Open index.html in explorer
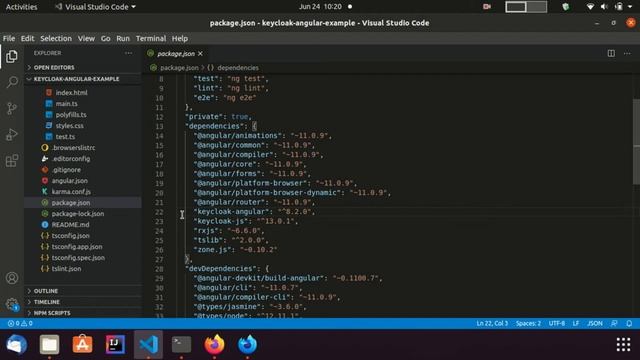Image resolution: width=640 pixels, height=360 pixels. pos(71,93)
